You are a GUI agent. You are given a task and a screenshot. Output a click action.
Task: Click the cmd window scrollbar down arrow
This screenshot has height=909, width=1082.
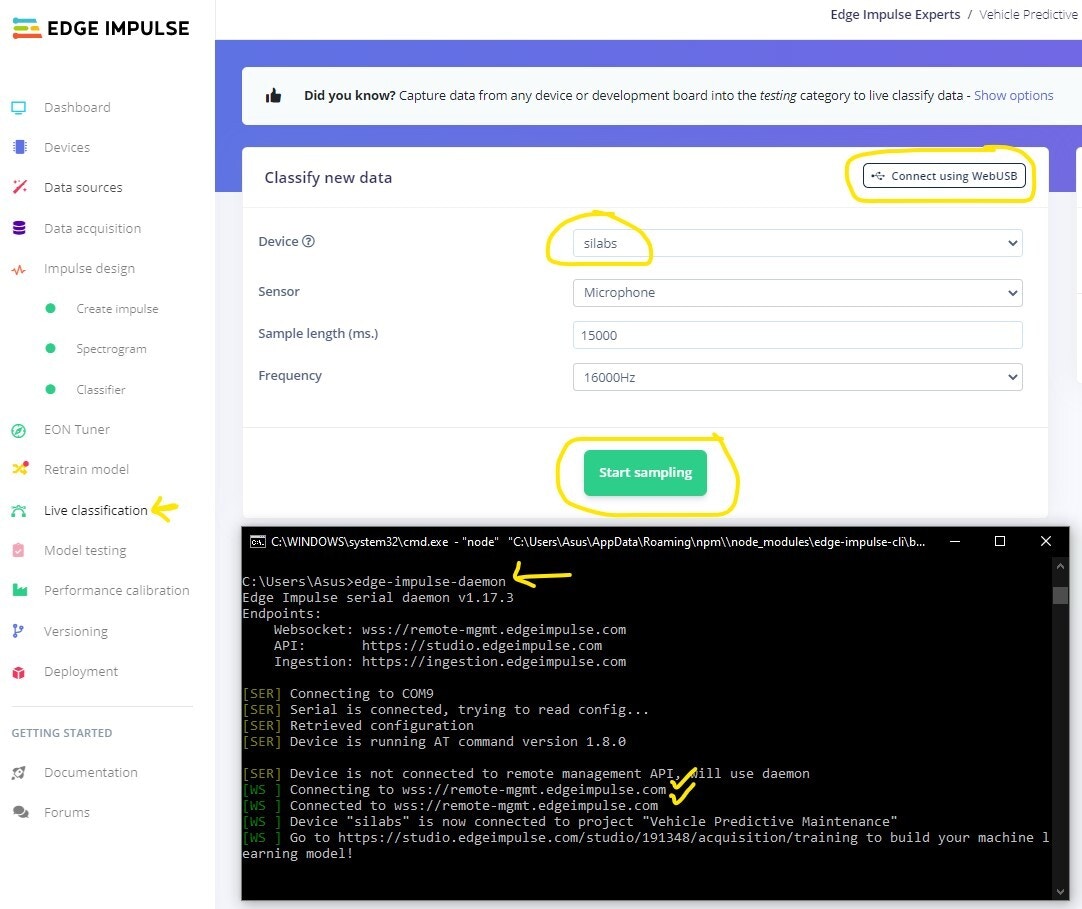1061,892
